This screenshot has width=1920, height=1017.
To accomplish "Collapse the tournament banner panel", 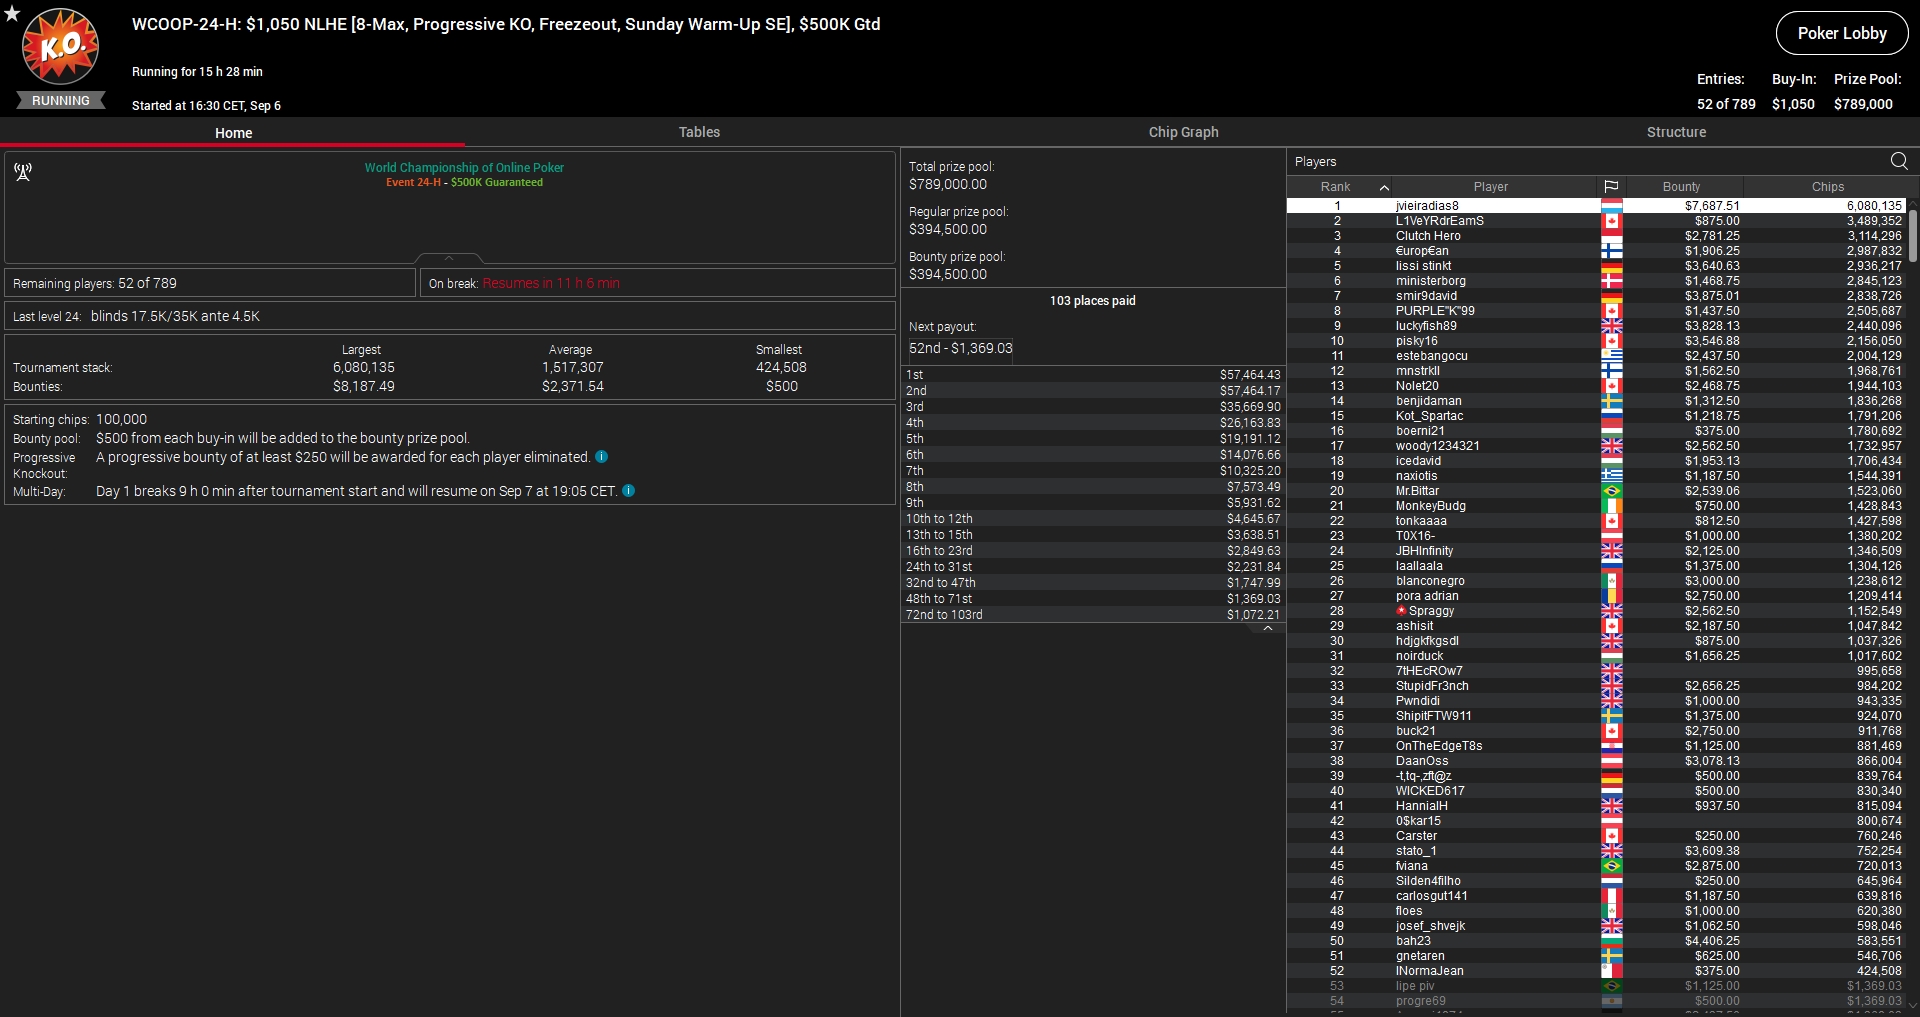I will tap(449, 258).
